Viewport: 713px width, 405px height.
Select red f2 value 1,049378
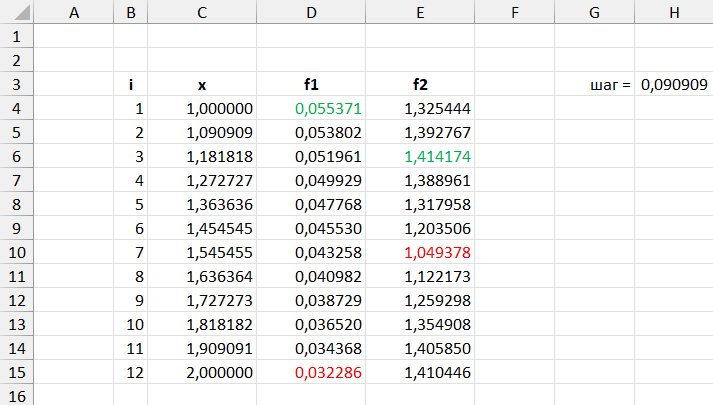(x=420, y=252)
